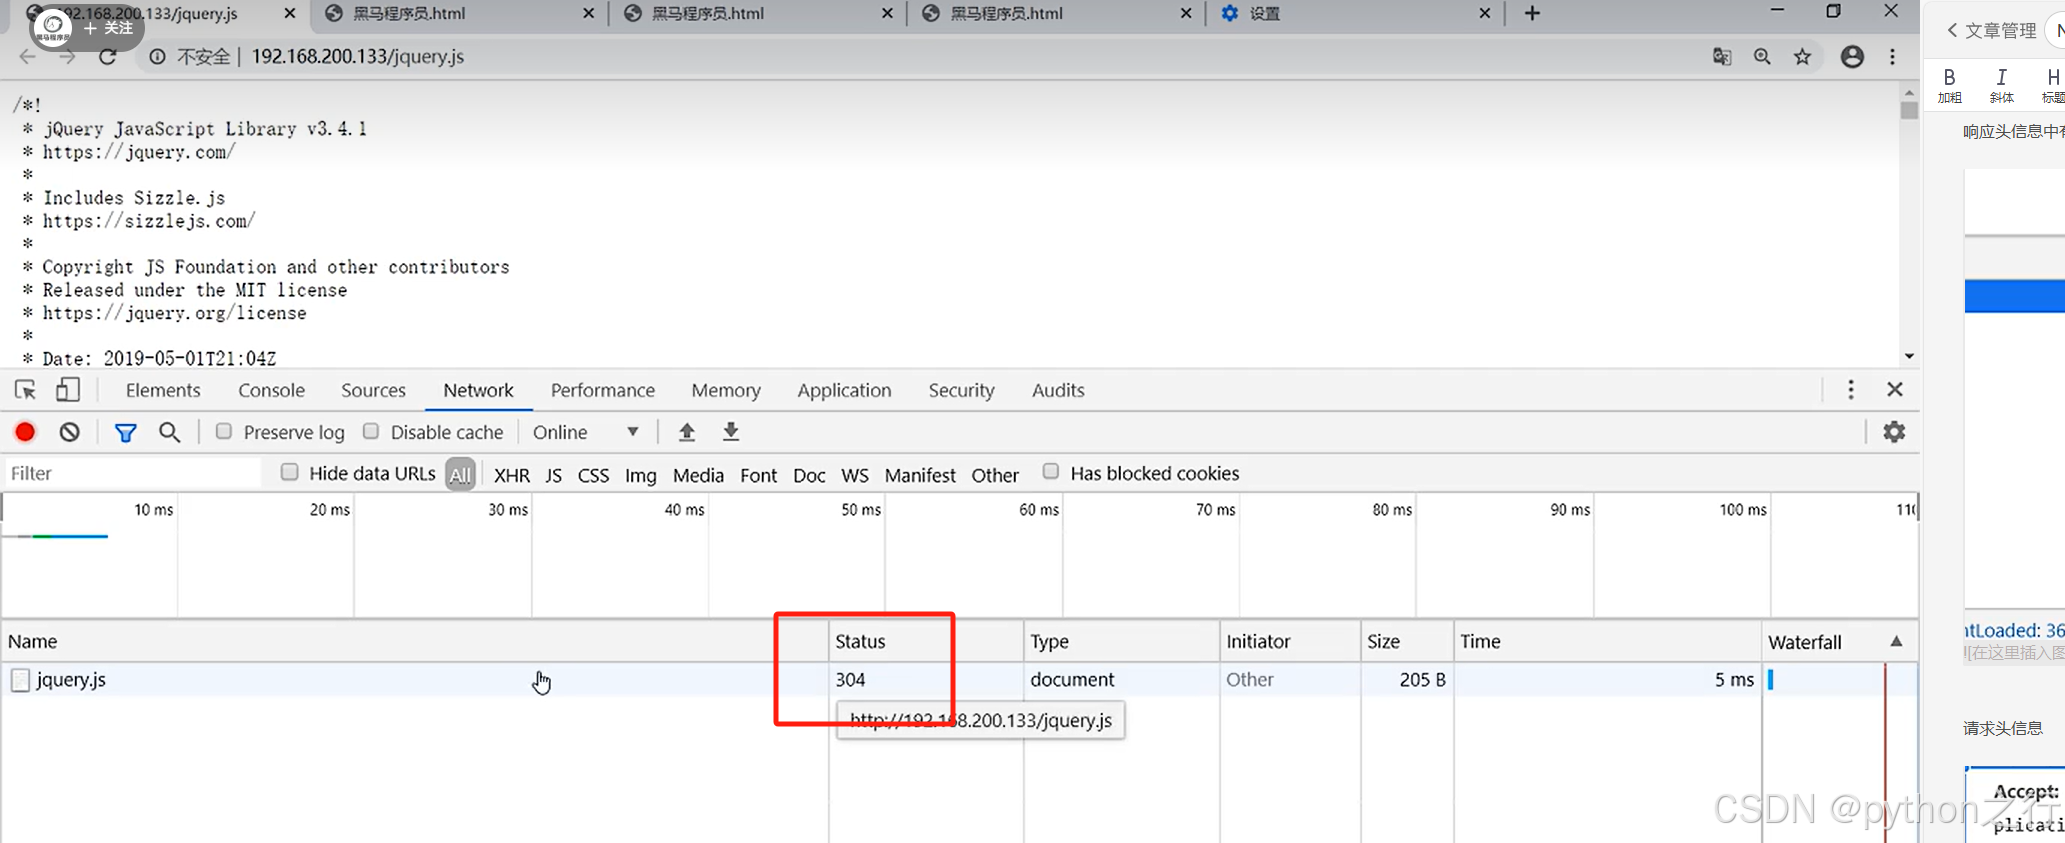The height and width of the screenshot is (843, 2065).
Task: Filter requests by Media
Action: click(x=698, y=475)
